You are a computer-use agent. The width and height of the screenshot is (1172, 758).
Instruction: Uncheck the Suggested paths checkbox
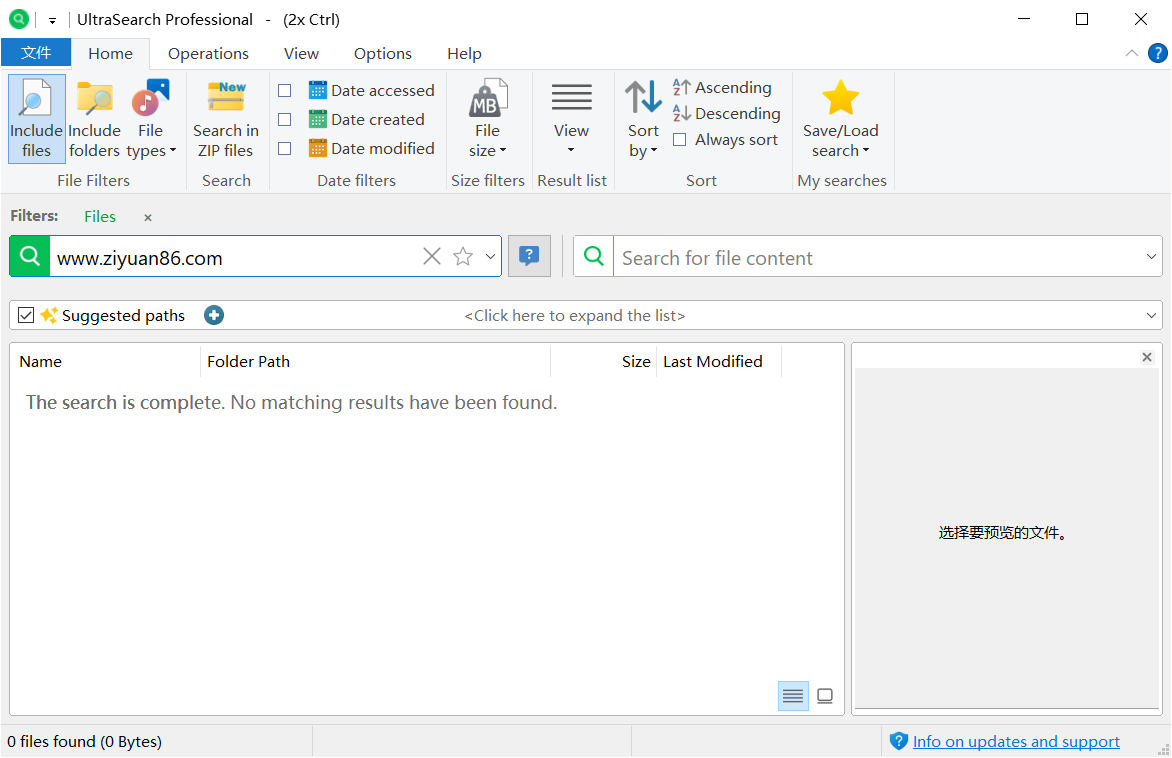(x=26, y=315)
